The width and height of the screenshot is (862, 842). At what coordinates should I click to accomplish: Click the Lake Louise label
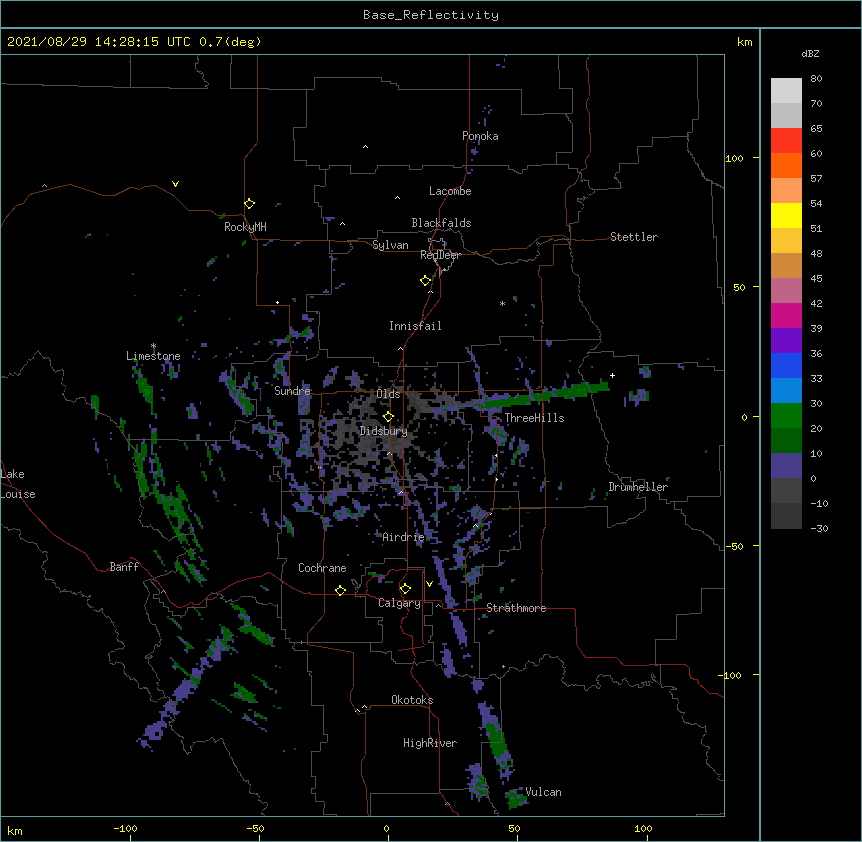click(18, 484)
